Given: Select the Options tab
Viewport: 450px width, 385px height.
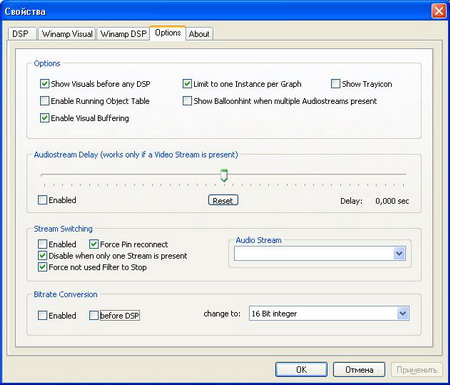Looking at the screenshot, I should (168, 33).
